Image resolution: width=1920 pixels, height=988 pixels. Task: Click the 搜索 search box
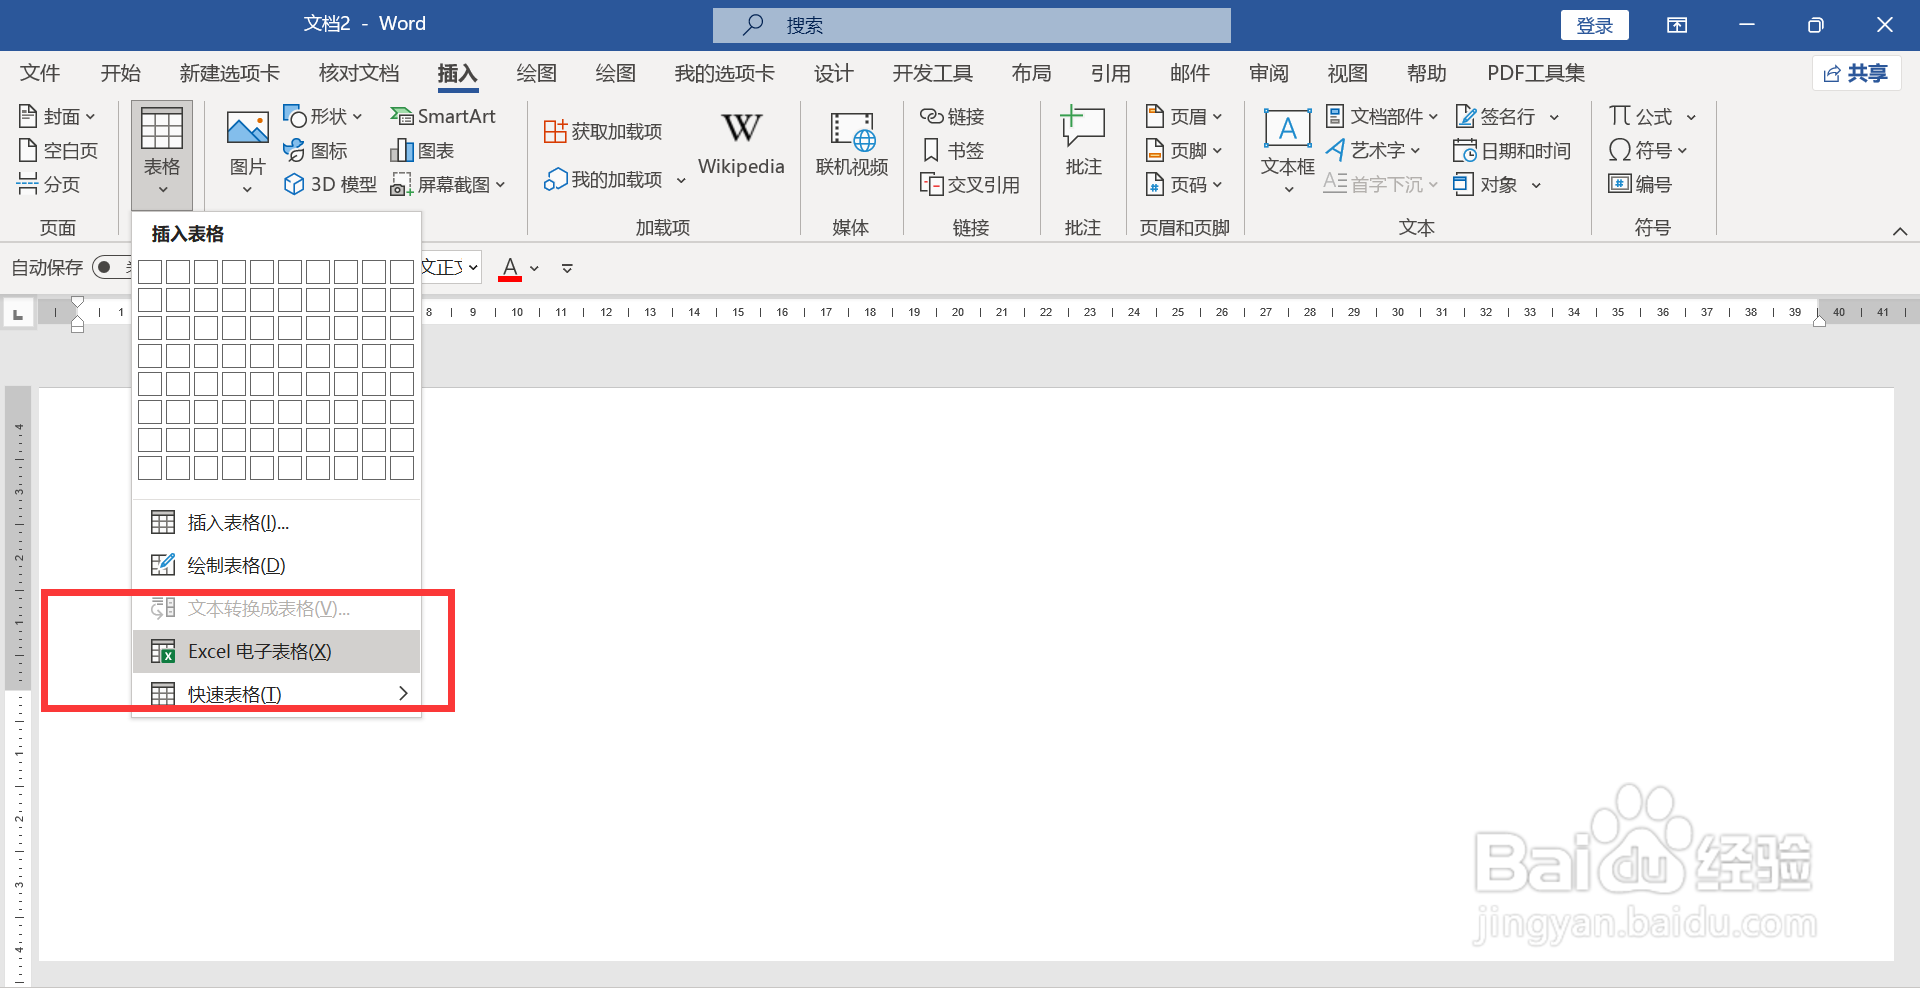click(x=971, y=25)
